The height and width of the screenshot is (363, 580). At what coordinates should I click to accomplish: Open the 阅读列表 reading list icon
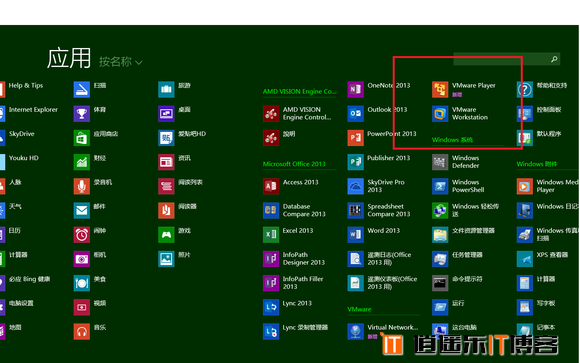point(166,186)
